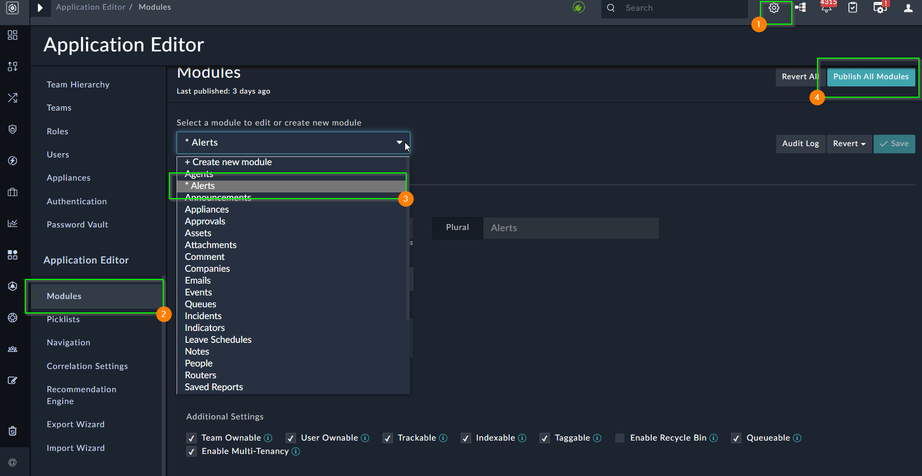Open the up-down arrows icon in left rail
Screen dimensions: 922x476
click(12, 66)
